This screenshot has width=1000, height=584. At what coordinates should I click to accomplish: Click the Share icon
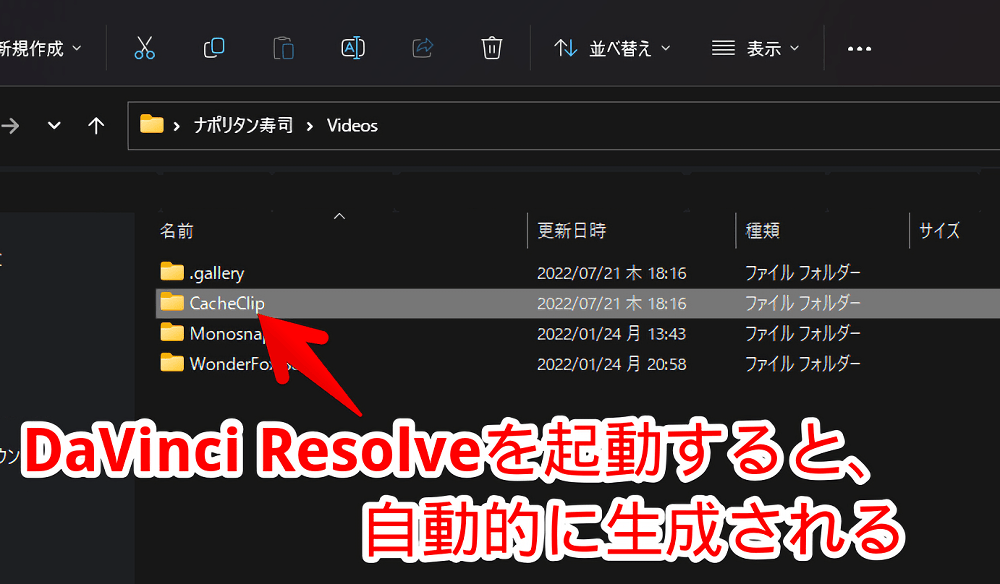tap(422, 48)
